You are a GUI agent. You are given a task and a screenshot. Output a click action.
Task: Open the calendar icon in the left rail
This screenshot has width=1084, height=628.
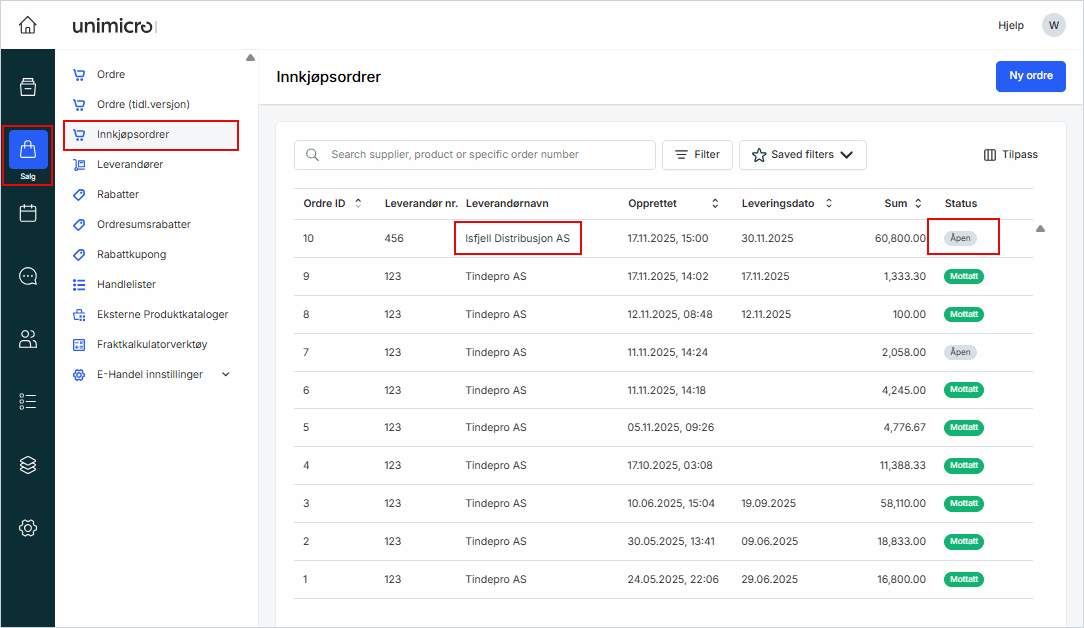coord(28,213)
